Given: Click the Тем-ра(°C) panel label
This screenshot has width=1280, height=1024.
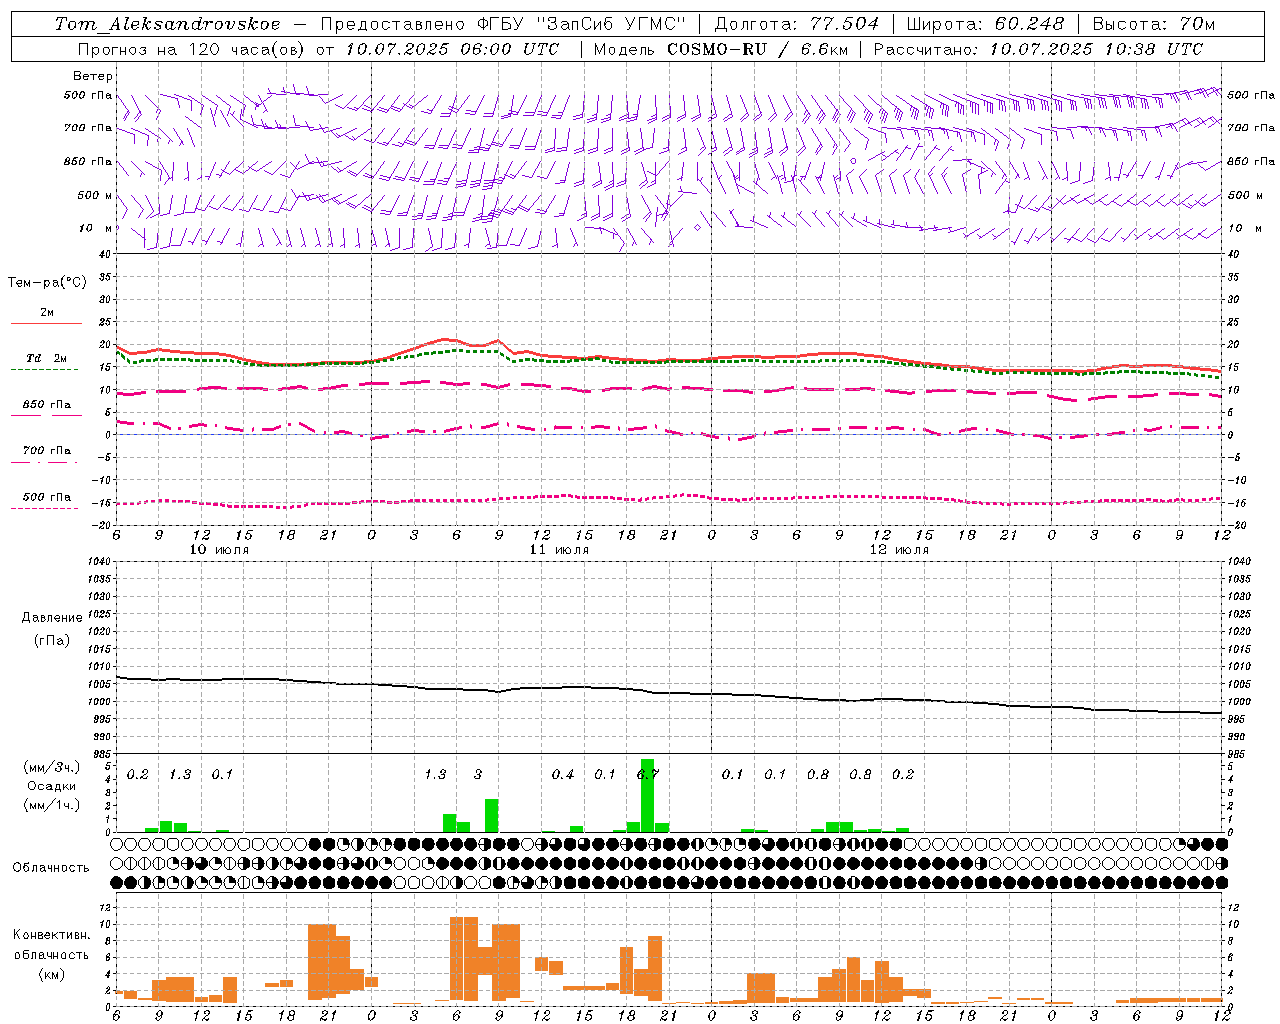Looking at the screenshot, I should 47,283.
